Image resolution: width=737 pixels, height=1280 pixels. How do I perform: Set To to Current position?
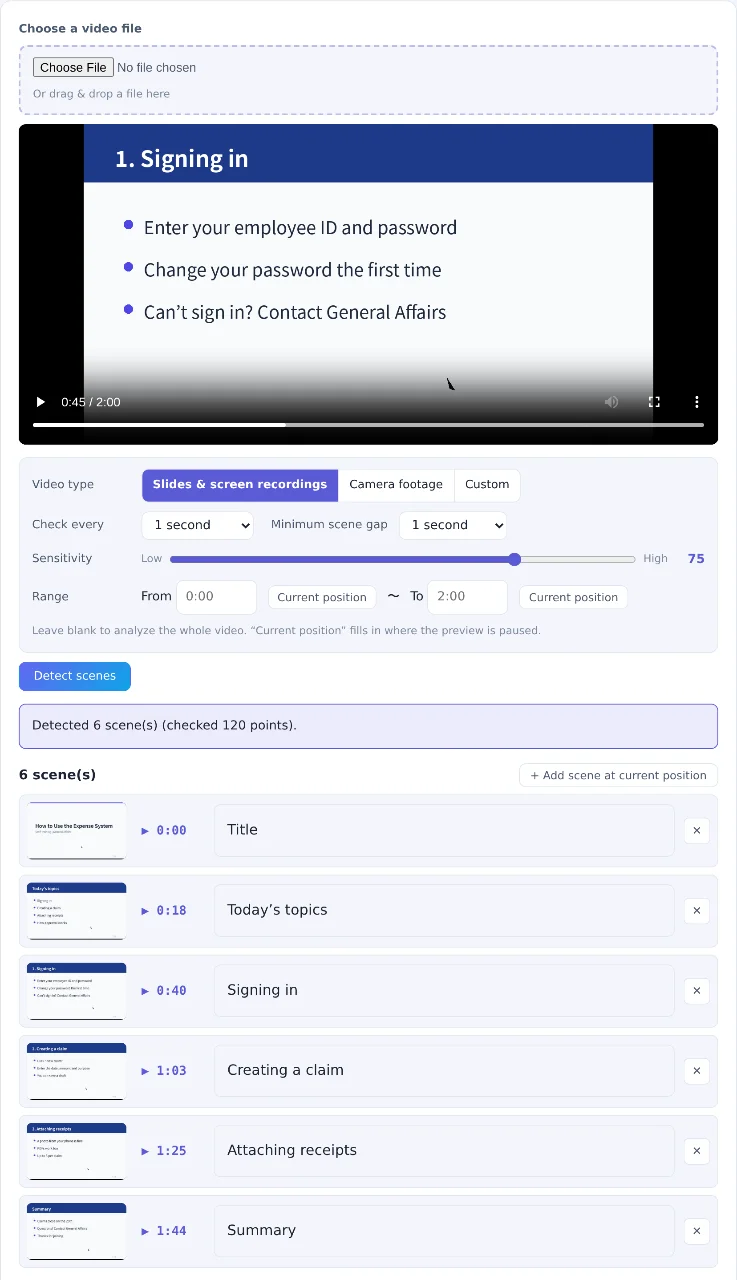[574, 598]
